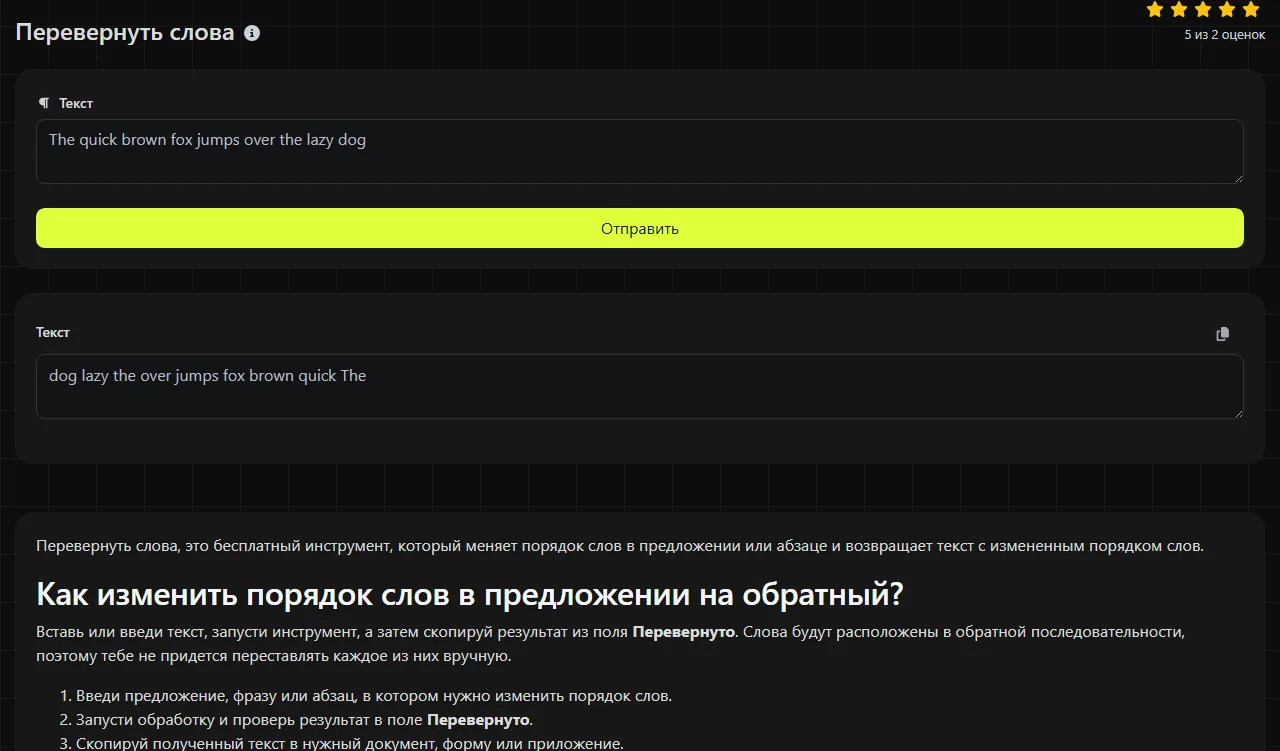1280x751 pixels.
Task: Click the info icon beside Перевернуть слова
Action: pos(252,33)
